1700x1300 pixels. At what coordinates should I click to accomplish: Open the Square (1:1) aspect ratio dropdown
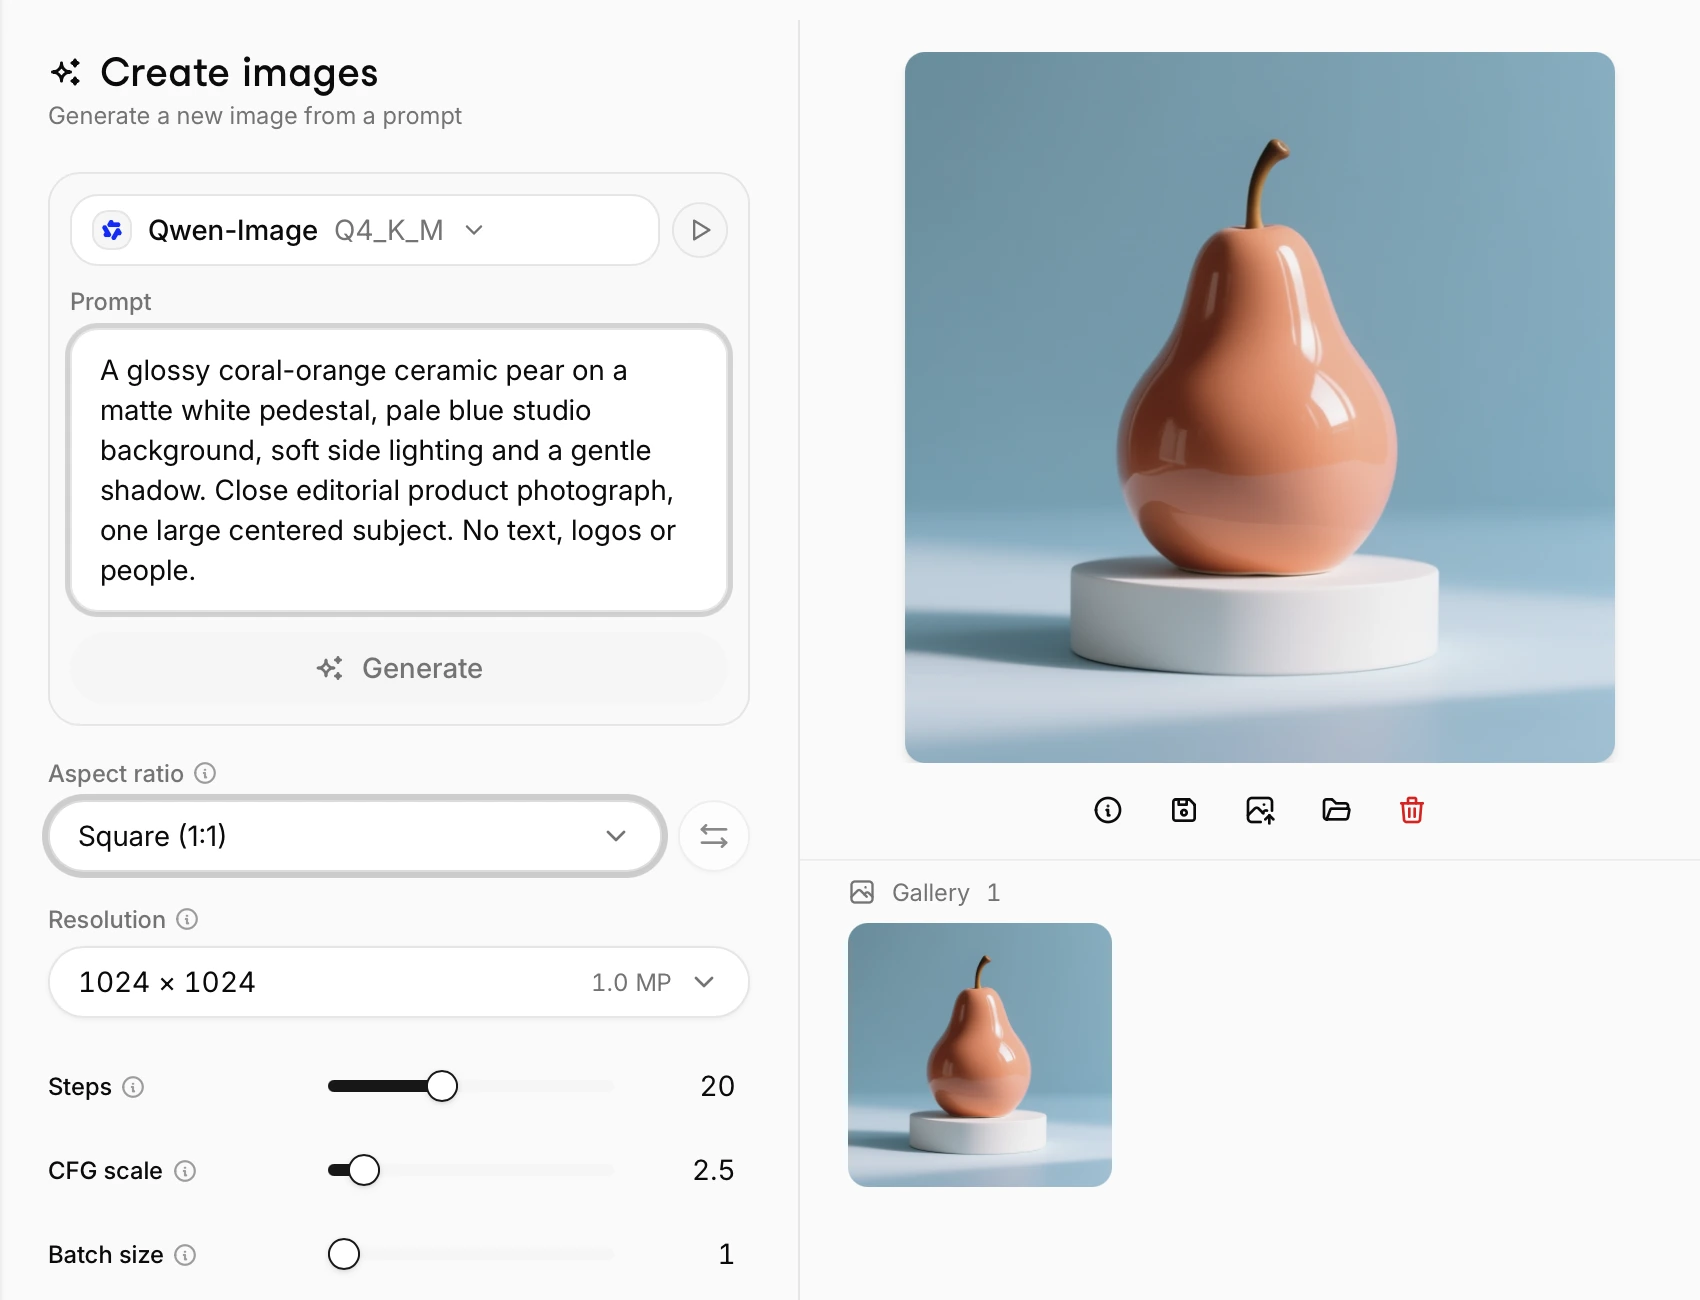coord(355,836)
